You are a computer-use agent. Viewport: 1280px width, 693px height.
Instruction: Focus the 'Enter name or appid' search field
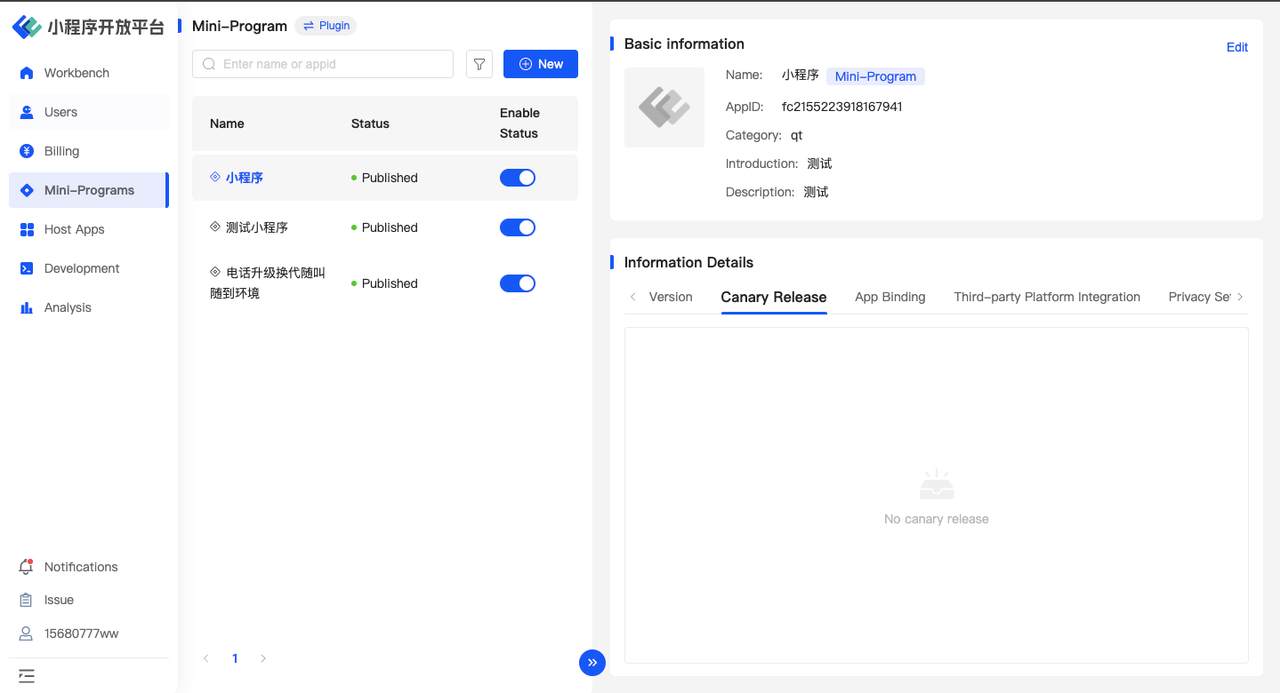pos(323,64)
